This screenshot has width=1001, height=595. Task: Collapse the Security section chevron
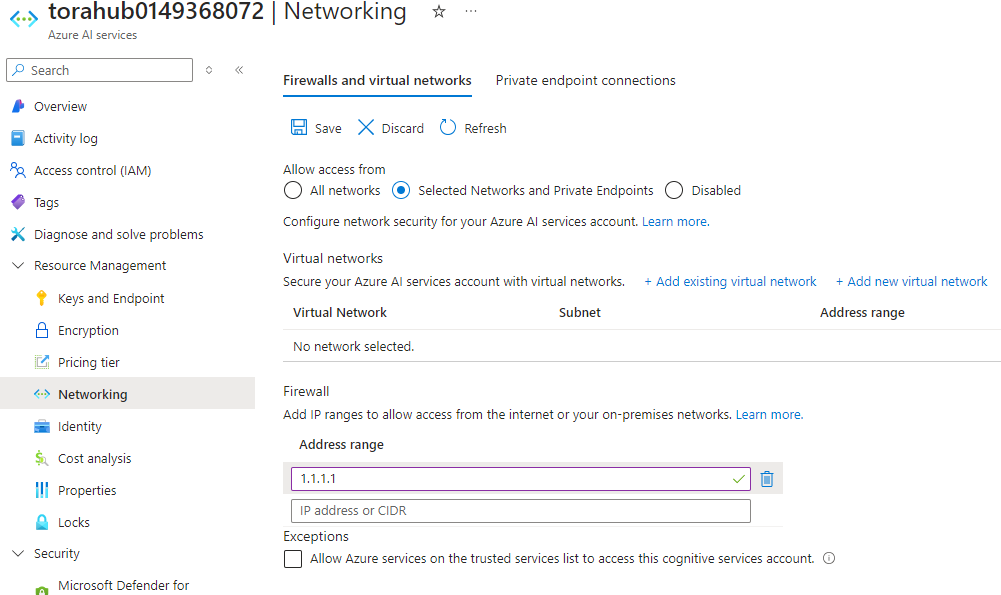tap(19, 553)
